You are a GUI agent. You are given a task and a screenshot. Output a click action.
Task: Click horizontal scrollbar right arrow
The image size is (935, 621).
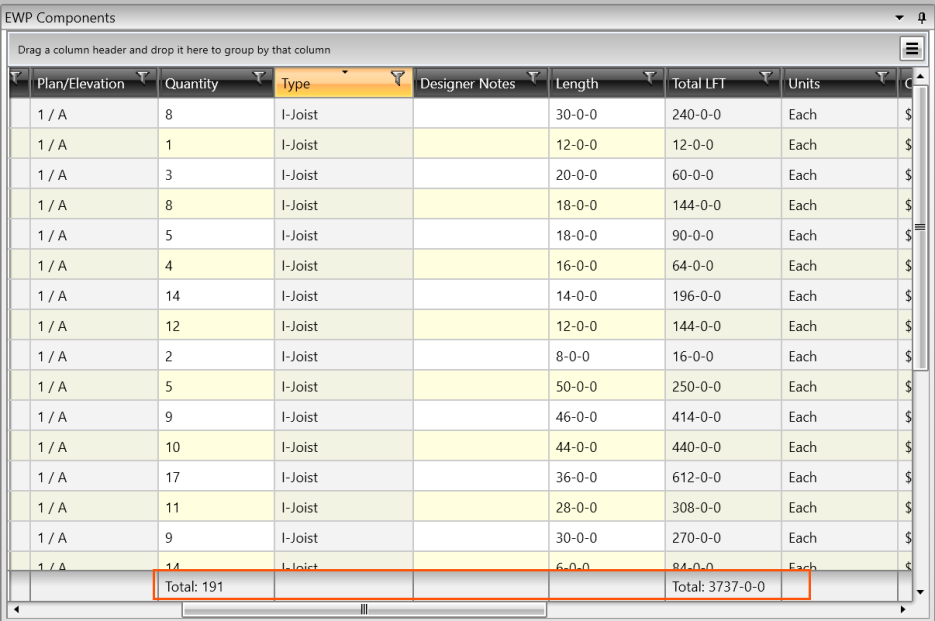[x=903, y=609]
